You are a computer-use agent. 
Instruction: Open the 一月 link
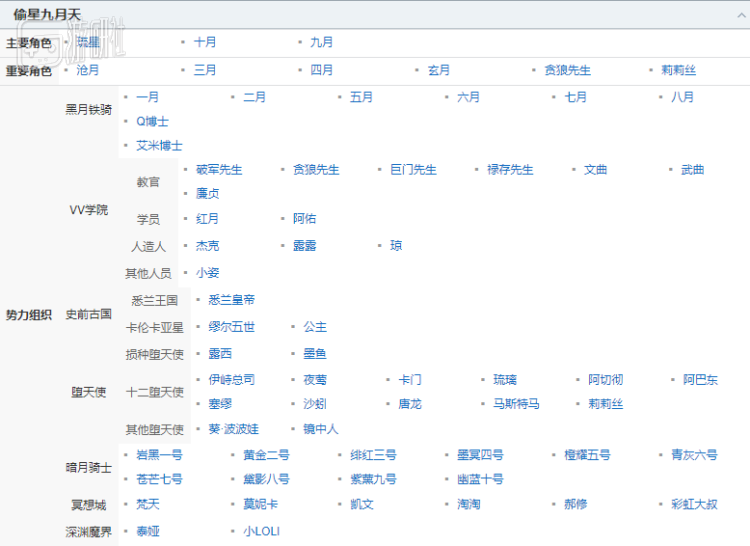click(147, 97)
